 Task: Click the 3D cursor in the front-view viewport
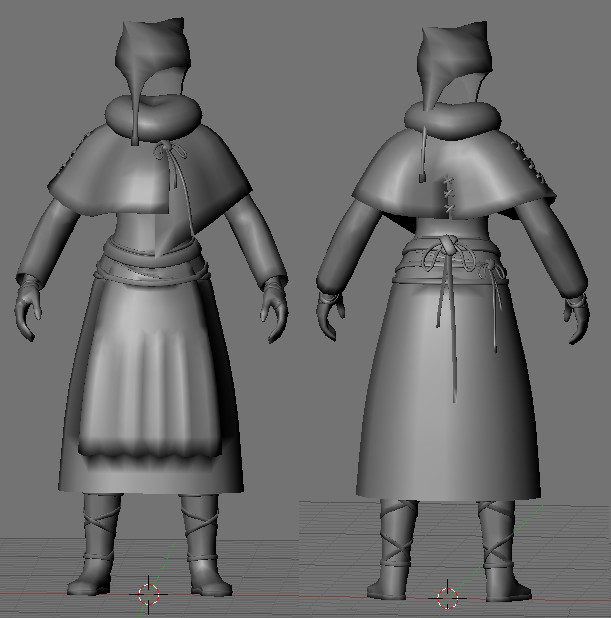pyautogui.click(x=149, y=594)
